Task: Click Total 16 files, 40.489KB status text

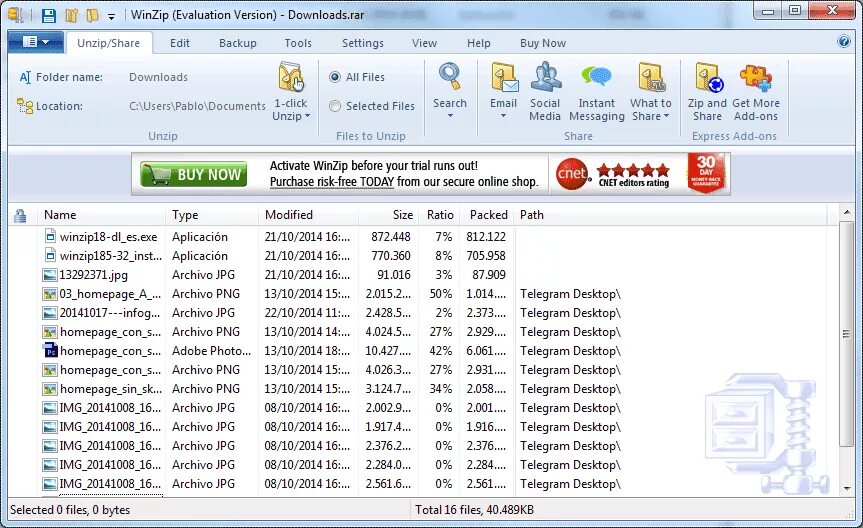Action: point(474,510)
